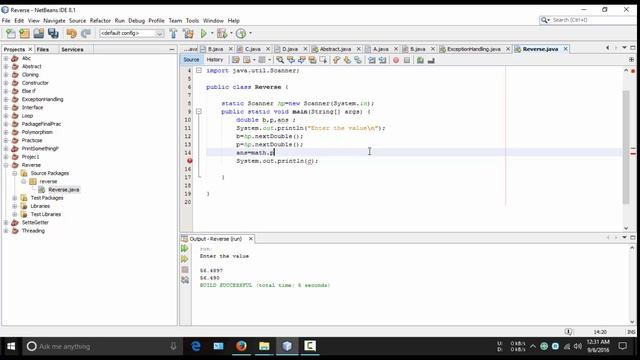Select the Polymorphism project

click(x=37, y=132)
